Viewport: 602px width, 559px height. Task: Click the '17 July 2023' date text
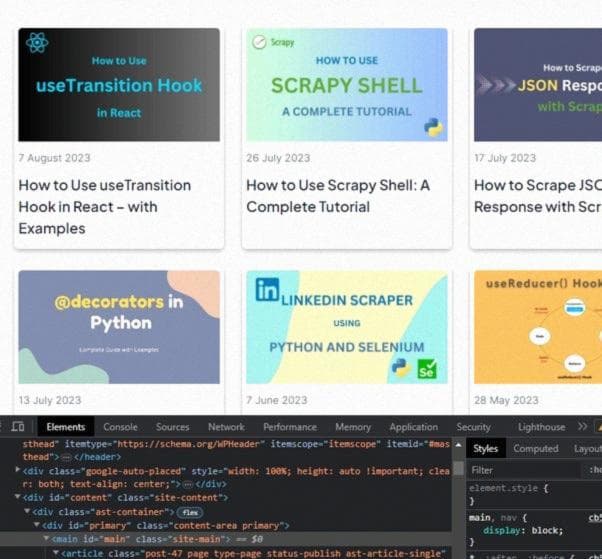click(505, 158)
